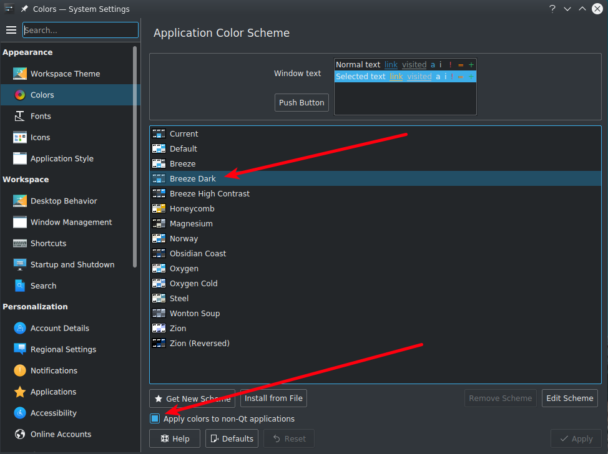This screenshot has height=454, width=608.
Task: Click the Honeycomb scheme preview icon
Action: (159, 209)
